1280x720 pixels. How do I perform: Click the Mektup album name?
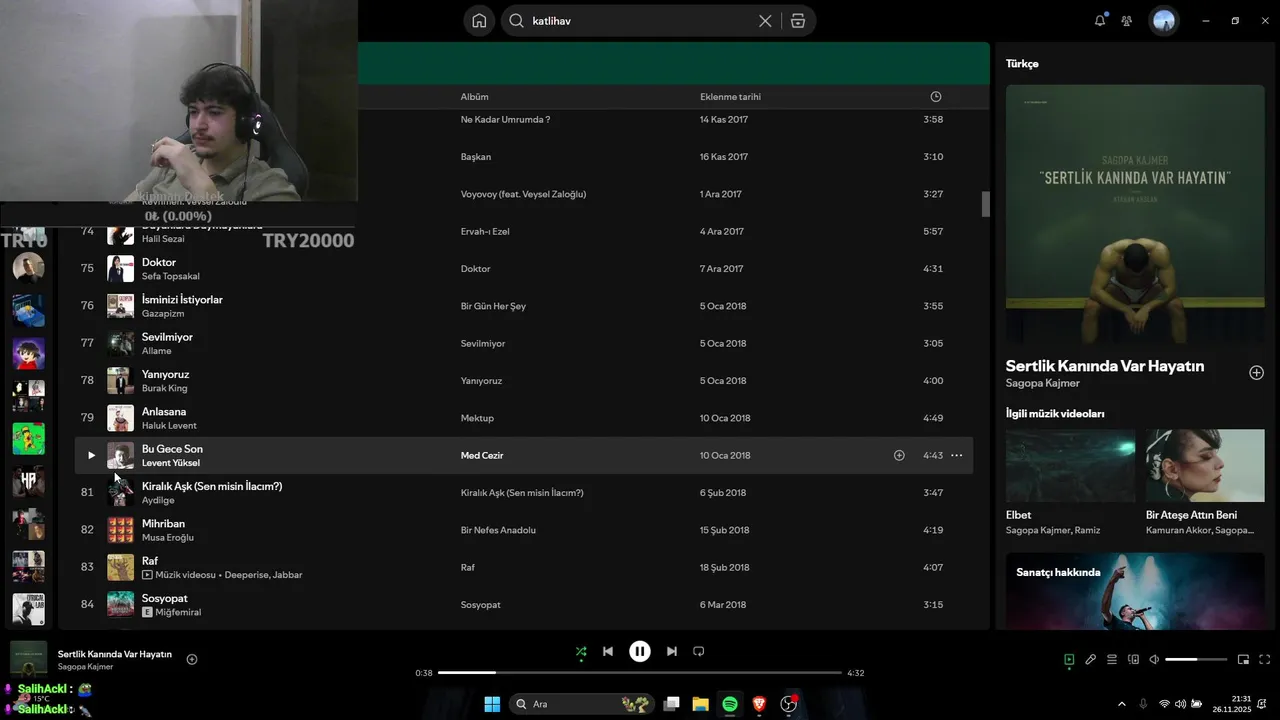coord(477,418)
